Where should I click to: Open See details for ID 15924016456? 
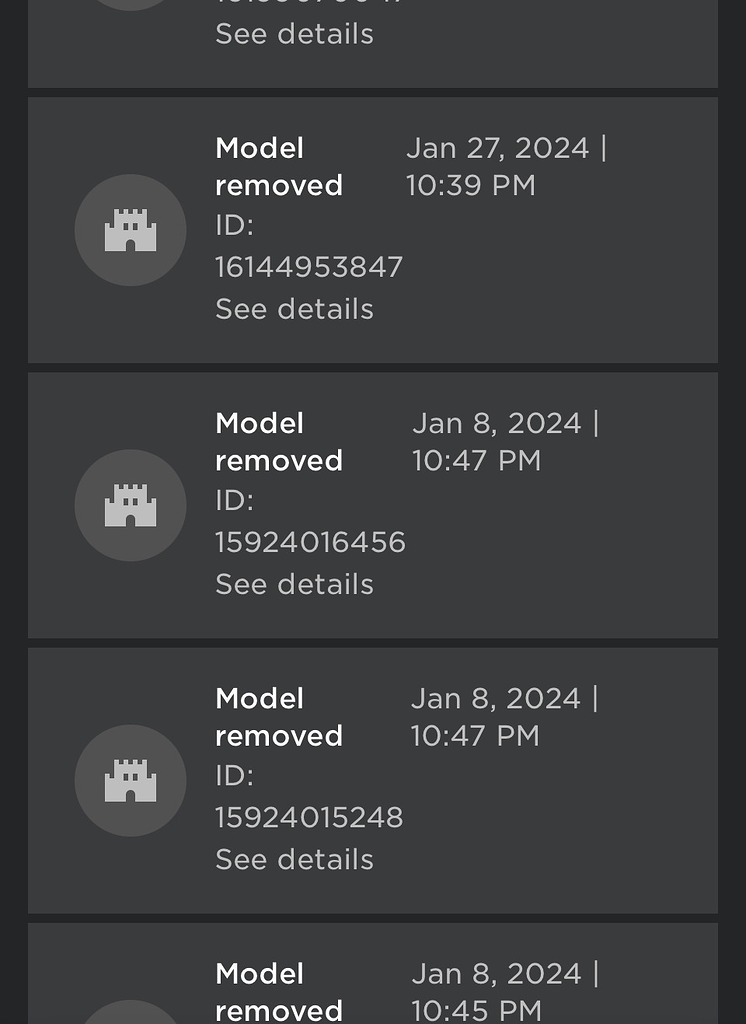coord(295,584)
